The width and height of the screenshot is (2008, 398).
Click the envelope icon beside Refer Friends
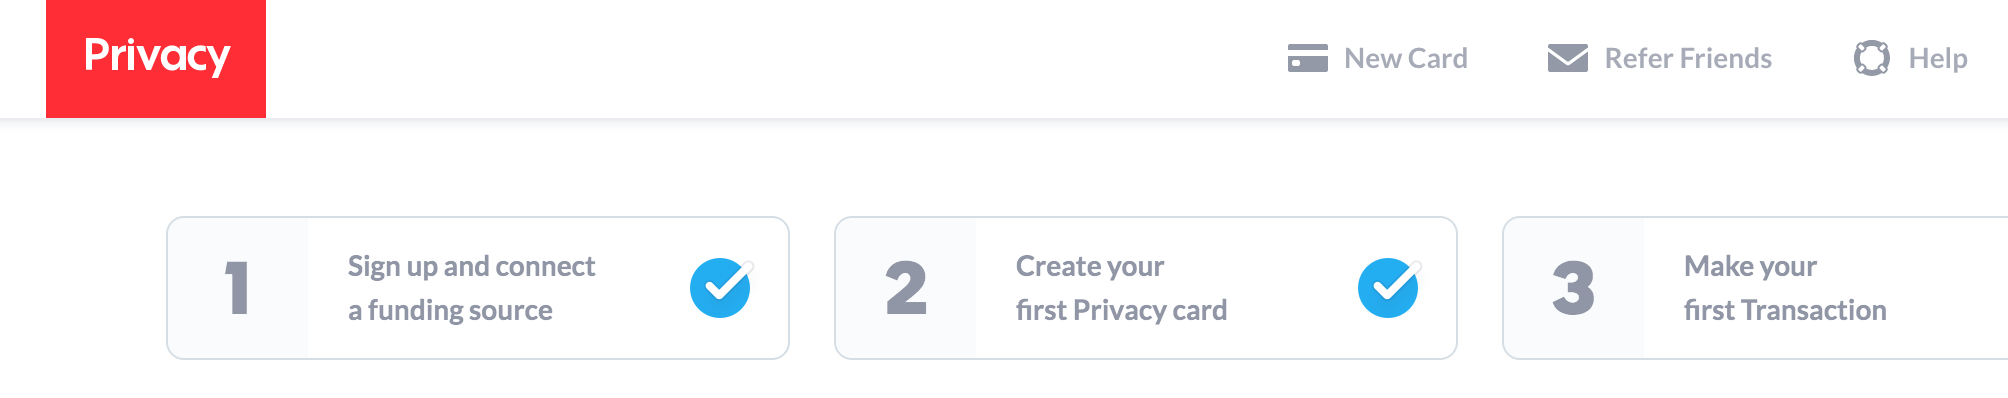click(x=1568, y=58)
